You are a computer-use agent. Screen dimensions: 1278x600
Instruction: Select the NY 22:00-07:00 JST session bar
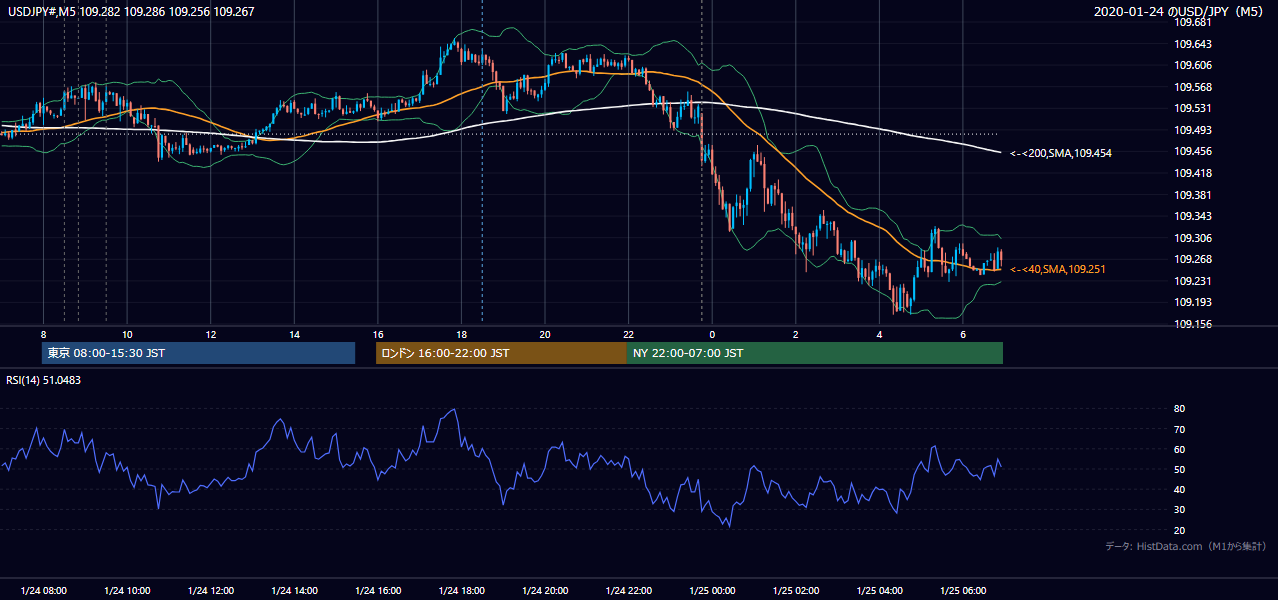[x=815, y=353]
